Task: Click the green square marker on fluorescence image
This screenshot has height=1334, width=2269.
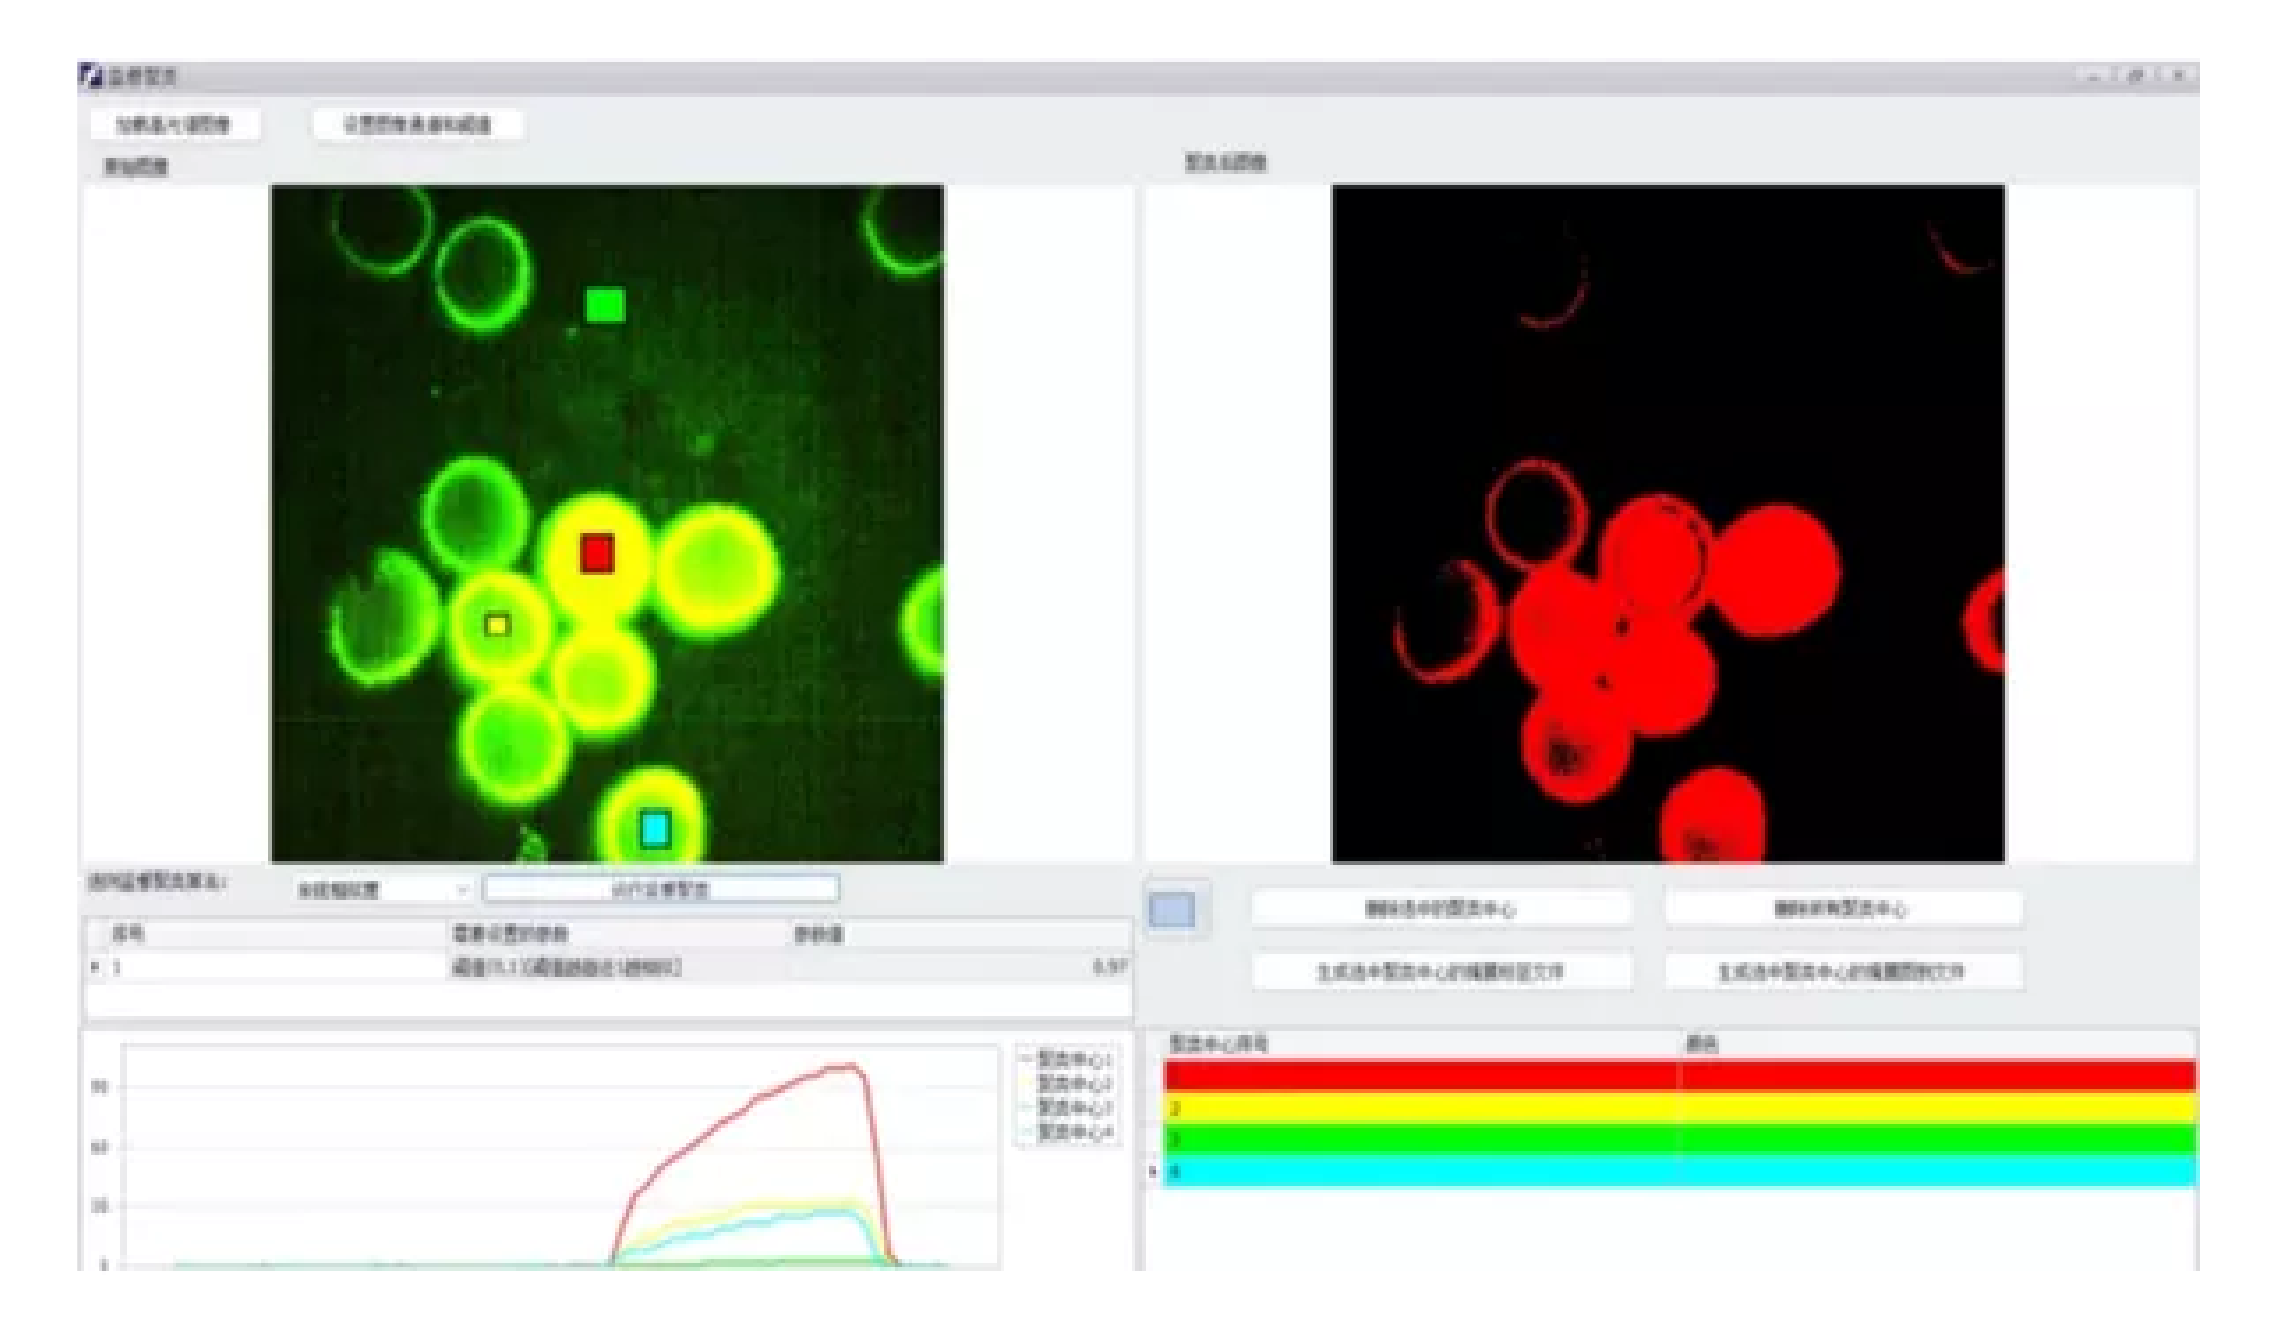Action: click(604, 306)
